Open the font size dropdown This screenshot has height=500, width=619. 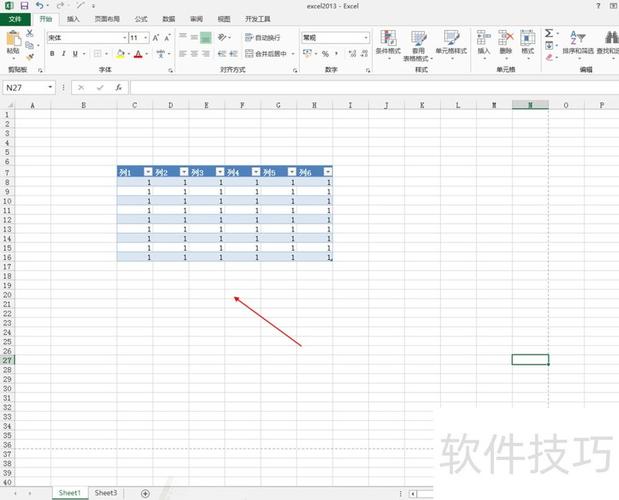(x=146, y=38)
